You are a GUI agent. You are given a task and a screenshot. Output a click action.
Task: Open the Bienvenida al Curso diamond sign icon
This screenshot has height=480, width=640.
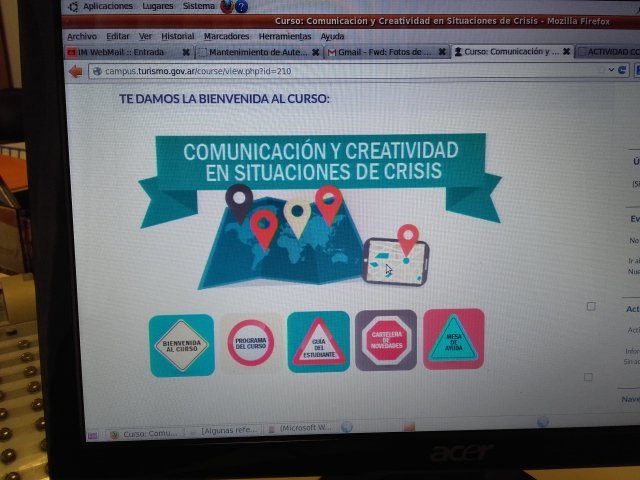click(x=182, y=345)
